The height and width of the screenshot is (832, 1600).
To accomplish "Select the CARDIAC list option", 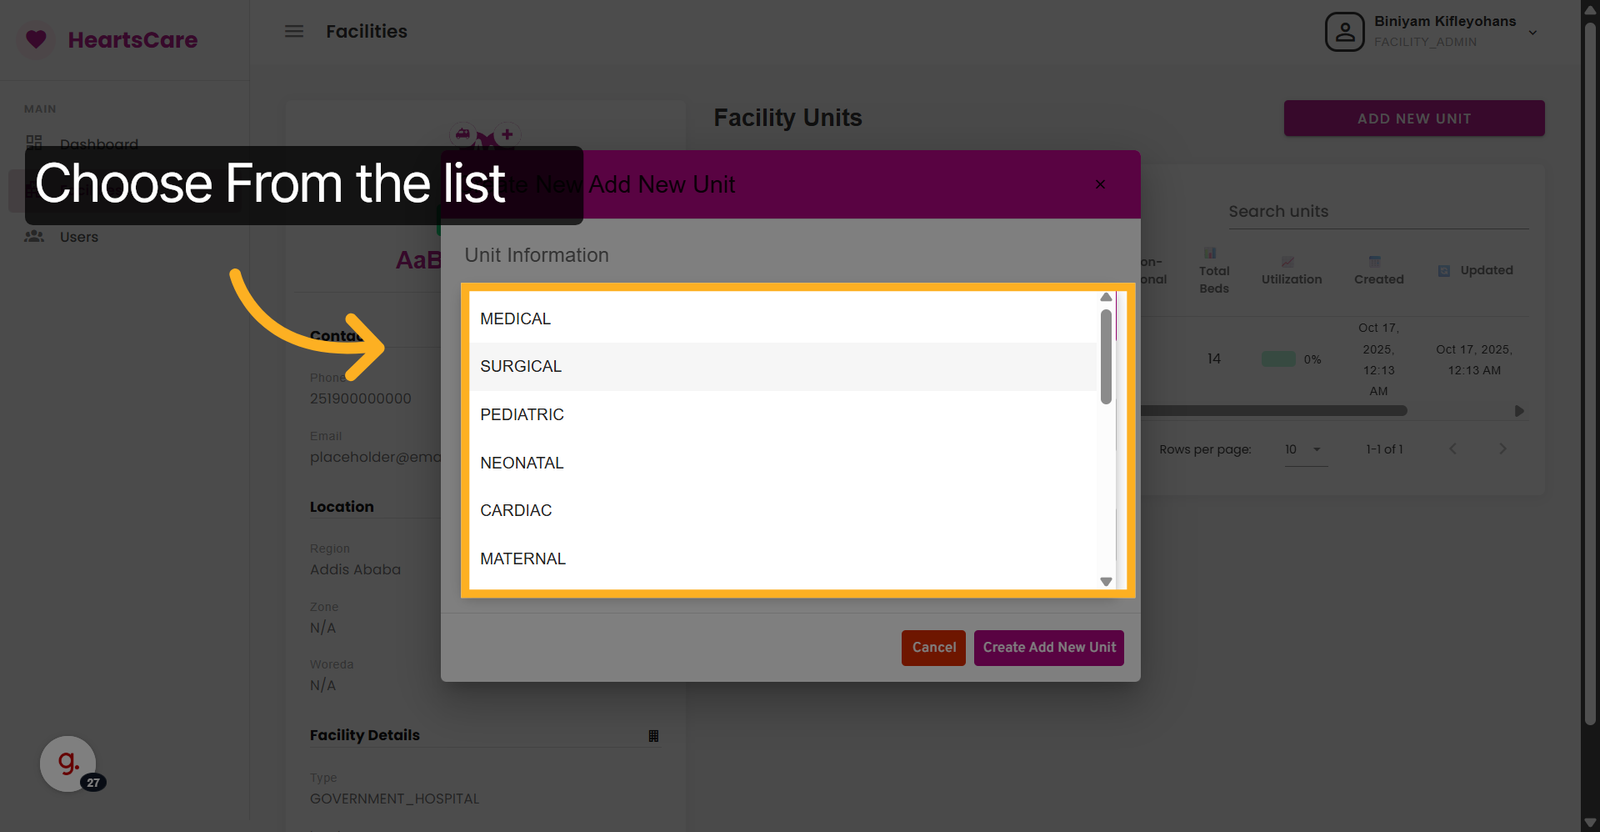I will [516, 511].
